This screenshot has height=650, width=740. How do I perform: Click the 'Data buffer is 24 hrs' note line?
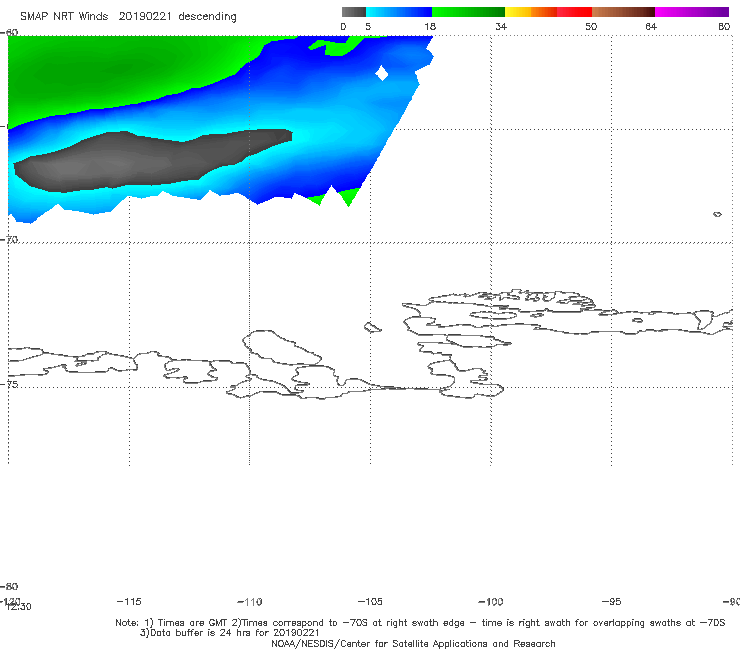click(x=230, y=633)
